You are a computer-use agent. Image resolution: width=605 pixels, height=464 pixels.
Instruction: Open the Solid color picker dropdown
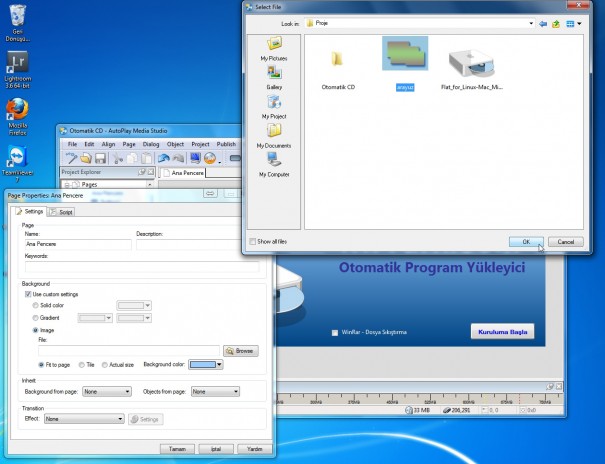pyautogui.click(x=134, y=305)
